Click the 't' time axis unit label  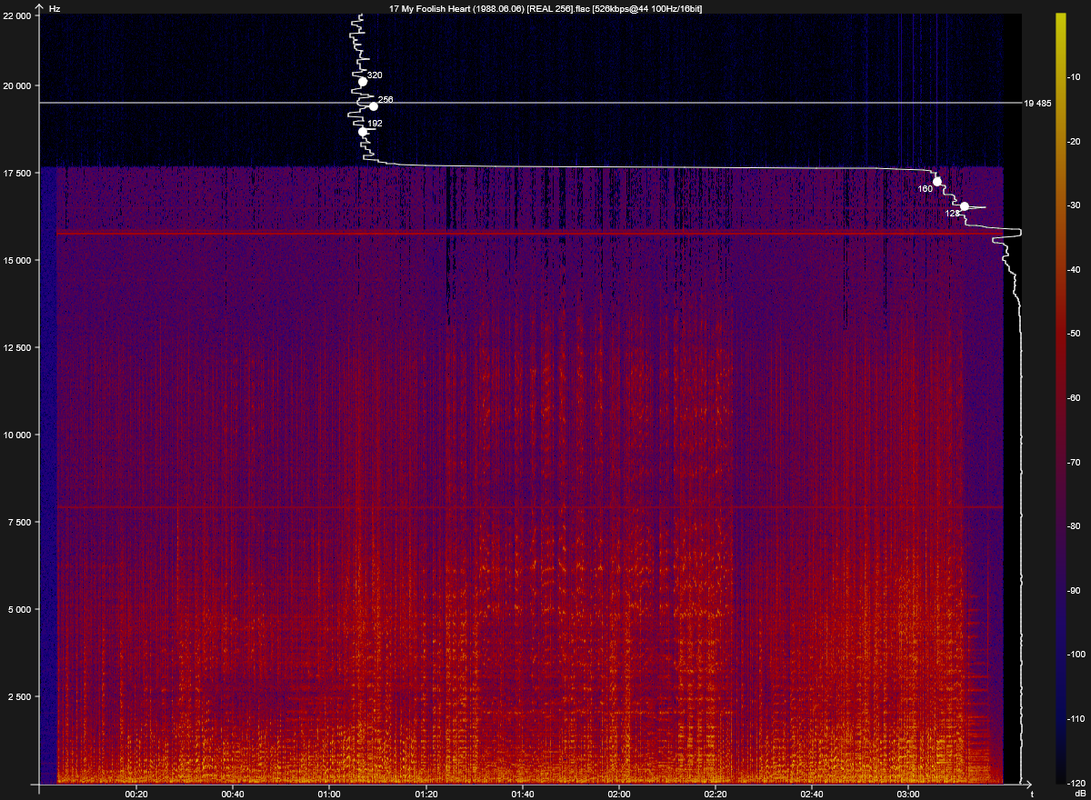point(1031,794)
